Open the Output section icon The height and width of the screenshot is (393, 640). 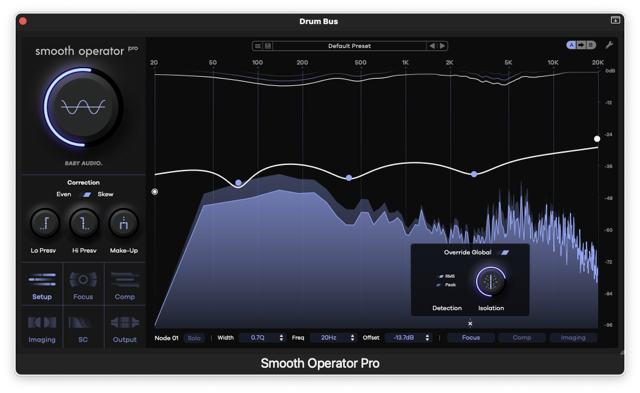point(125,322)
